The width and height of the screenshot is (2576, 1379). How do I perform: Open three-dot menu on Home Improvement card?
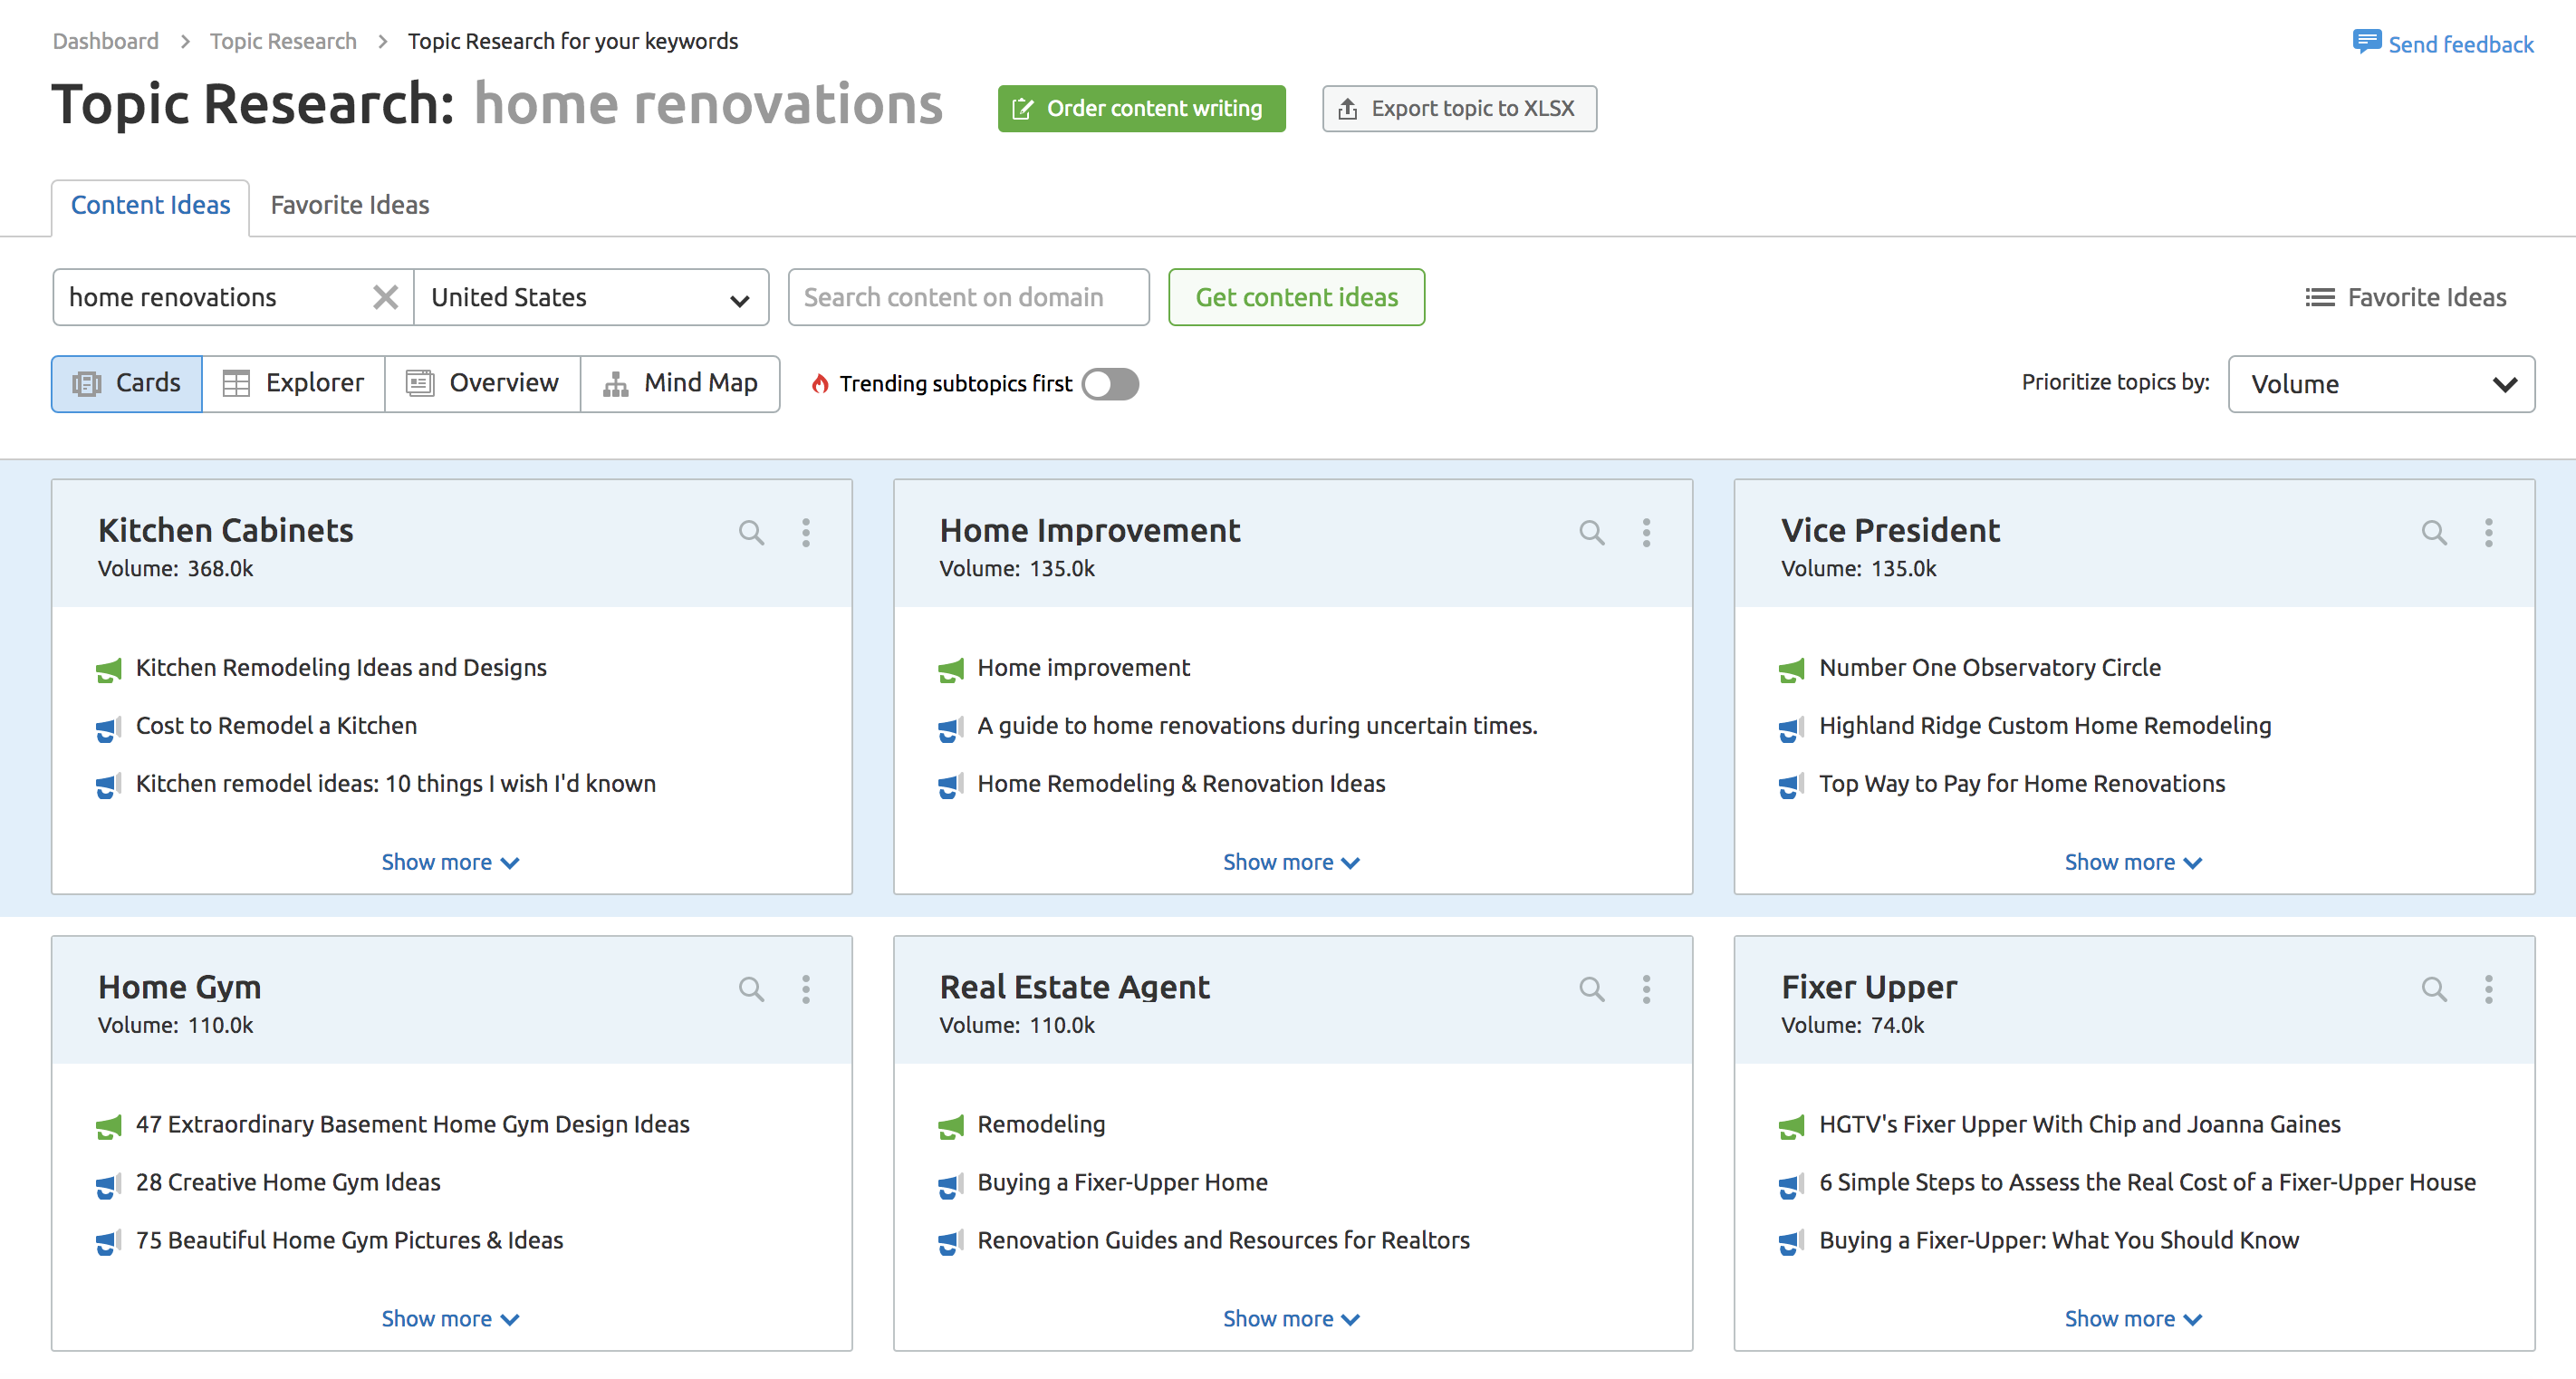pyautogui.click(x=1647, y=533)
